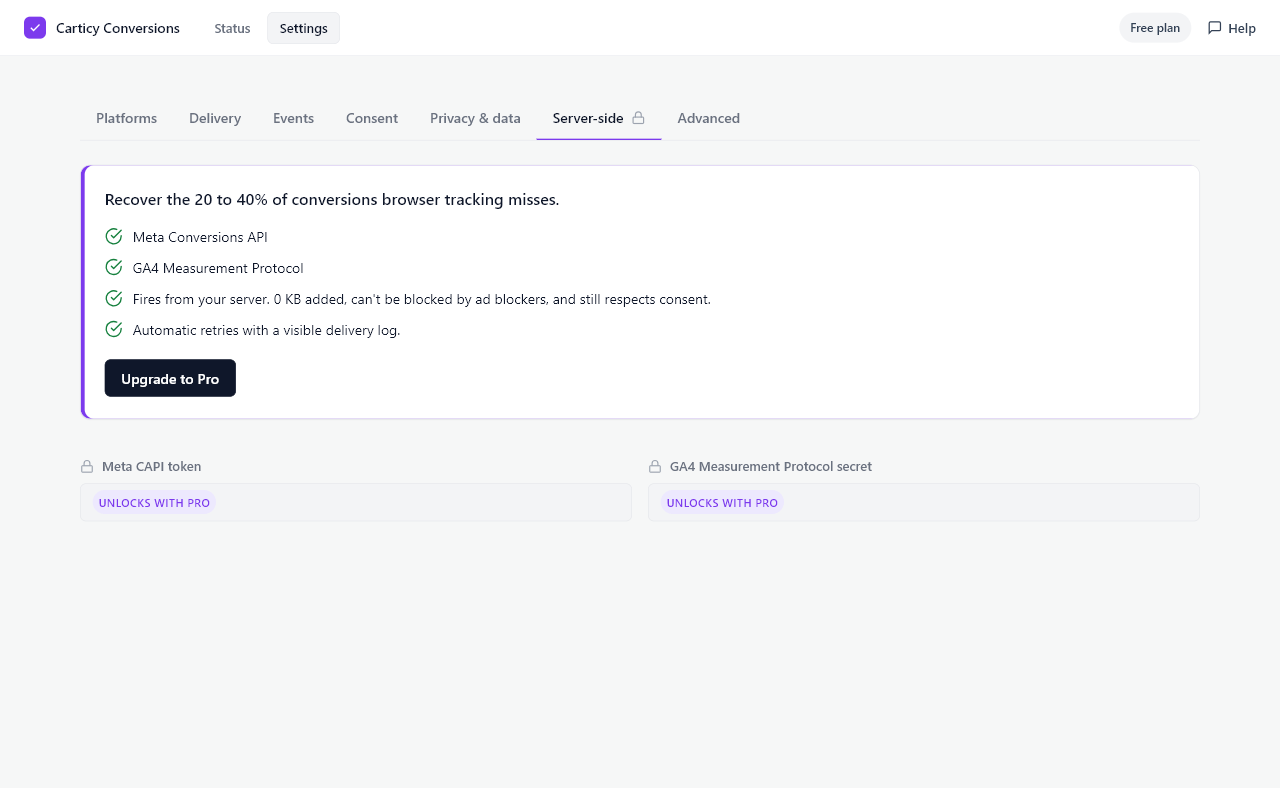1280x788 pixels.
Task: Select the Privacy & data tab
Action: pos(475,118)
